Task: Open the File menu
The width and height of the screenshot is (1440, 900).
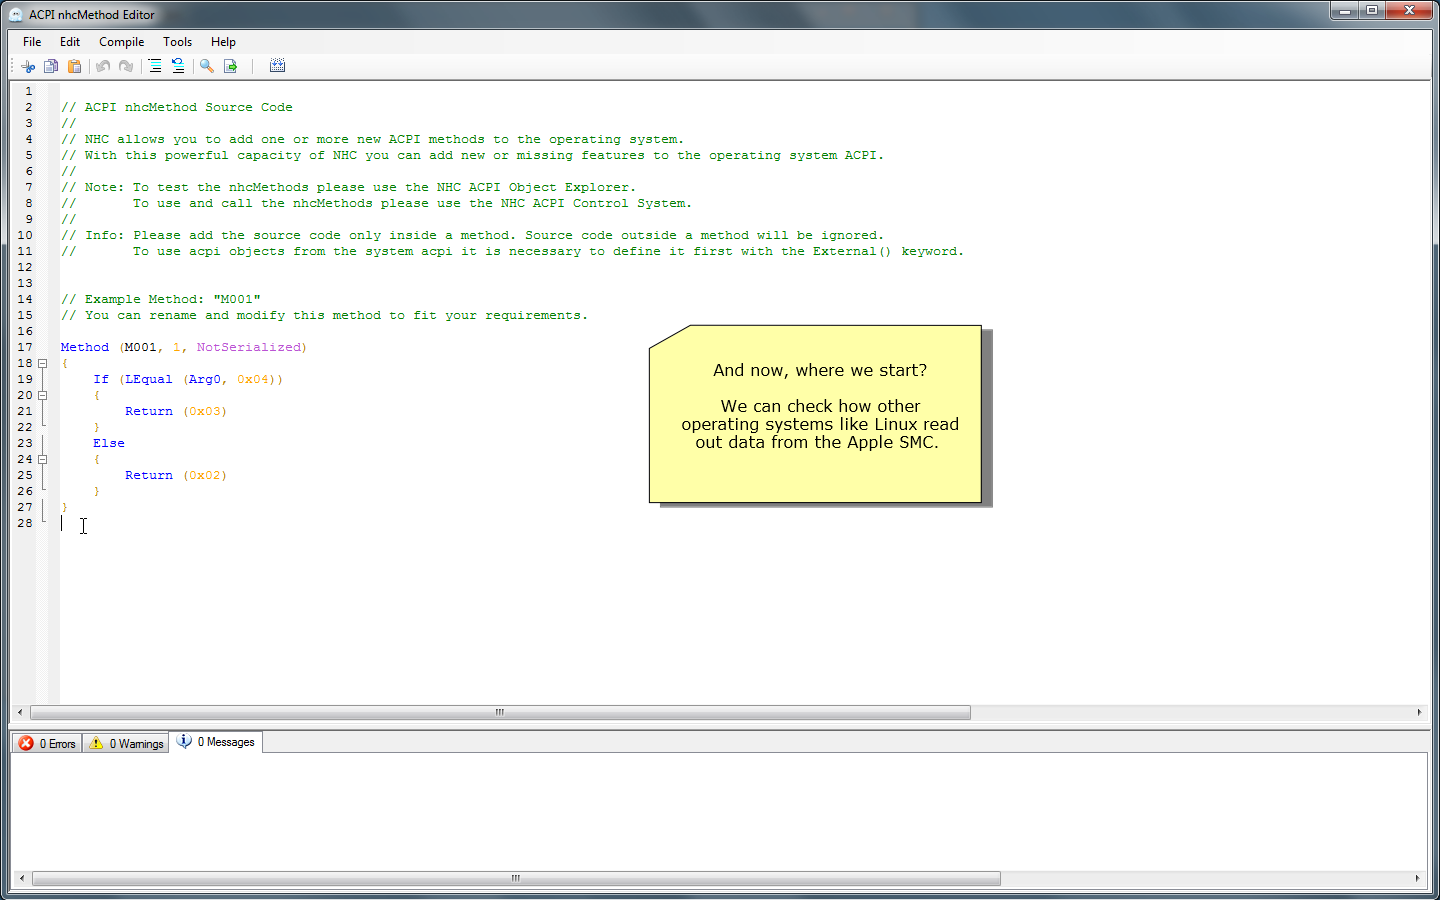Action: tap(32, 42)
